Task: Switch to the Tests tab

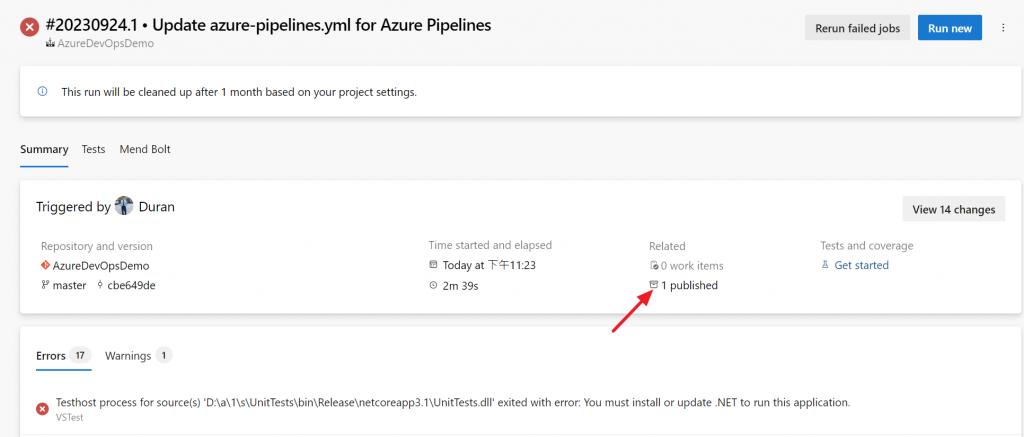Action: [x=93, y=150]
